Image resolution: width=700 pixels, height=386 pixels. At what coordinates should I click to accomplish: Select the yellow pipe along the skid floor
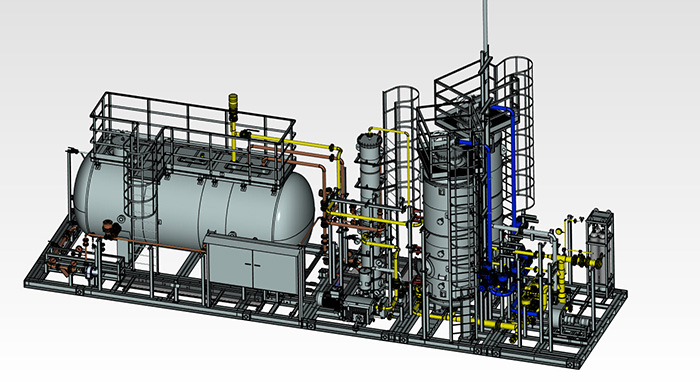[473, 321]
